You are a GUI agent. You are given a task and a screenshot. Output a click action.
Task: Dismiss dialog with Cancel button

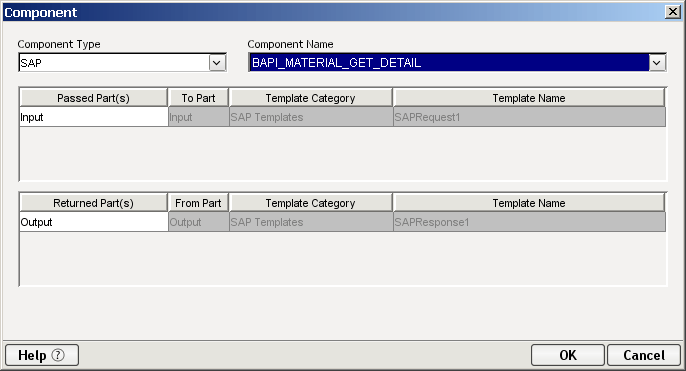[x=644, y=355]
